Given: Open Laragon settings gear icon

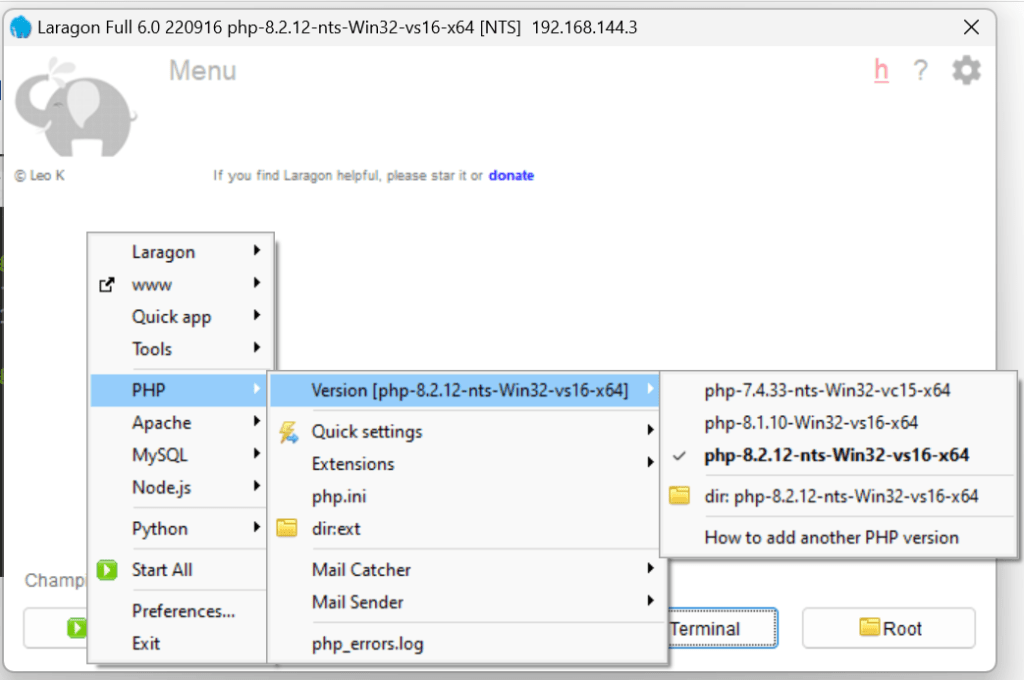Looking at the screenshot, I should tap(967, 70).
